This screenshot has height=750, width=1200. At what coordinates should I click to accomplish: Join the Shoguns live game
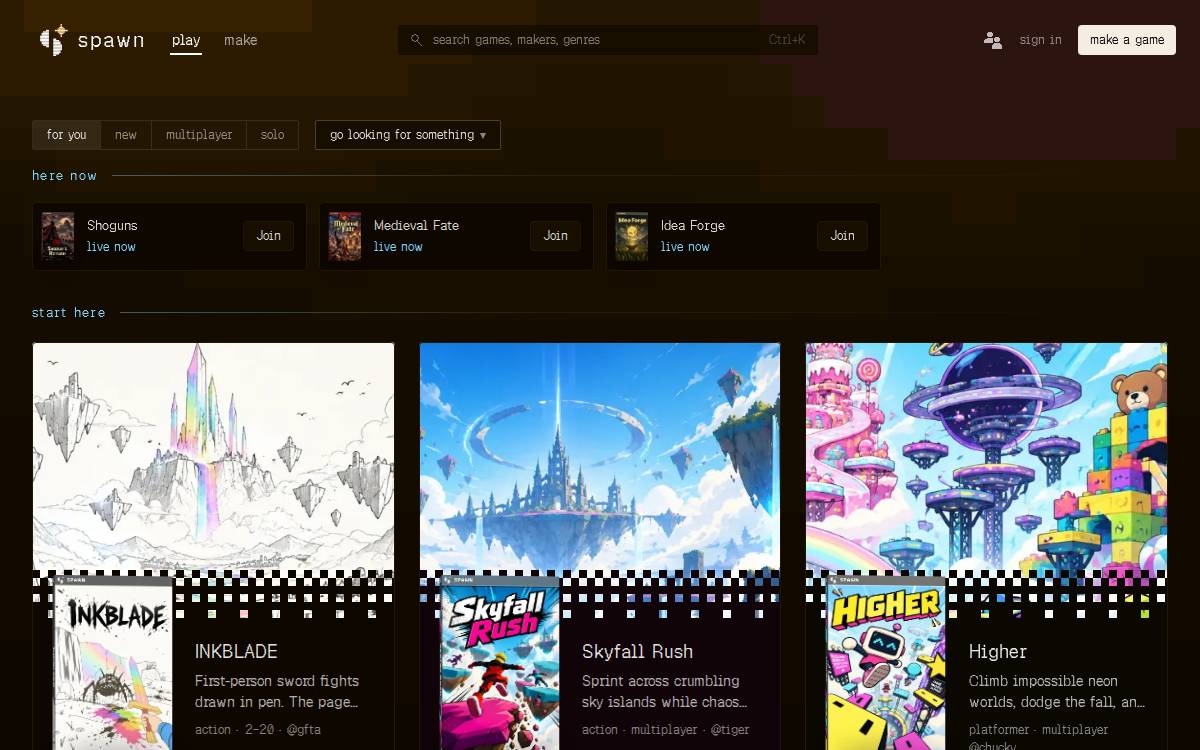(268, 236)
